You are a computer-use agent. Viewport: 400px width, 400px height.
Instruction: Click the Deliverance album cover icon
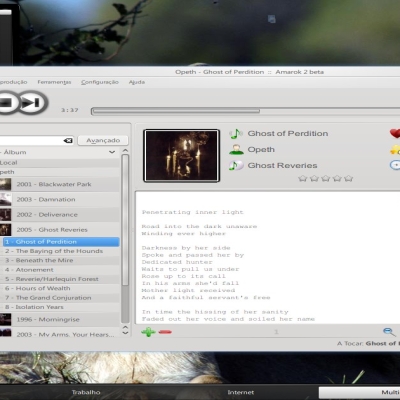click(5, 215)
